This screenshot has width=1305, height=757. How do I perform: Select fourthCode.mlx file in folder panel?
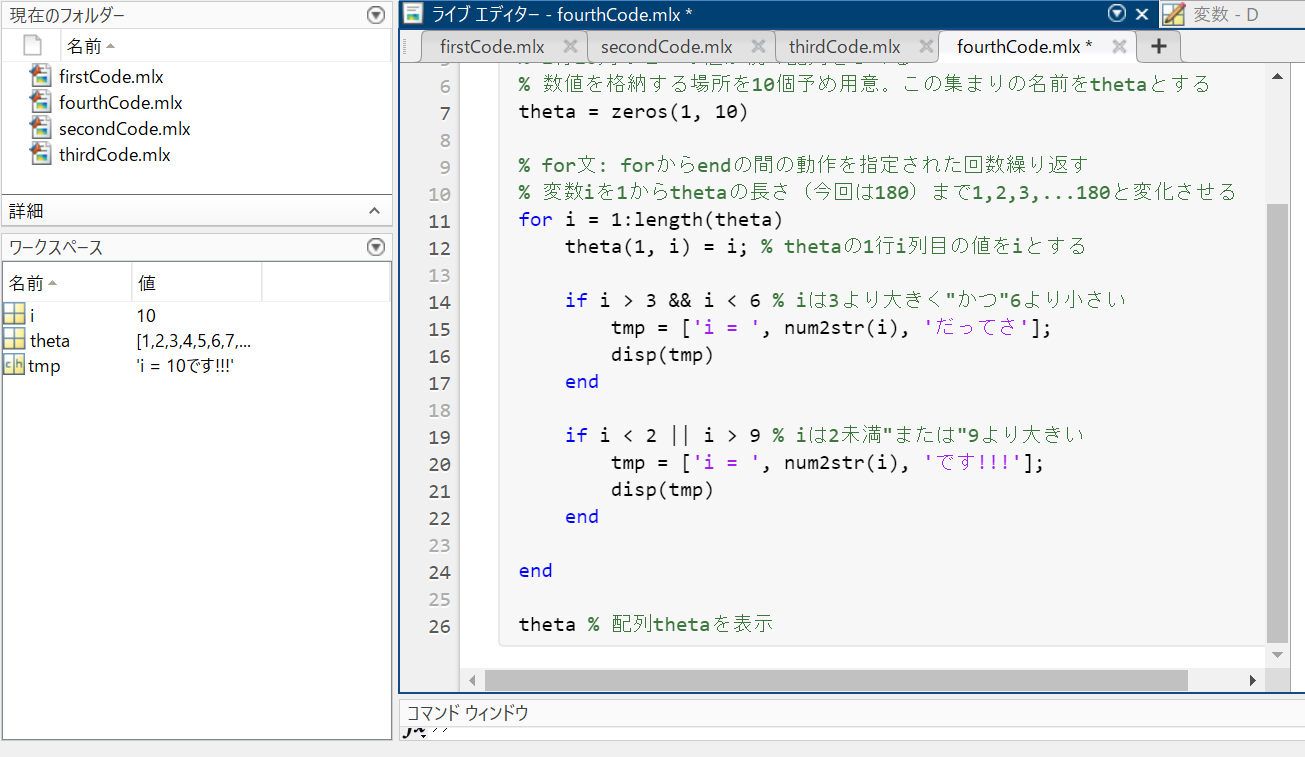pos(120,103)
